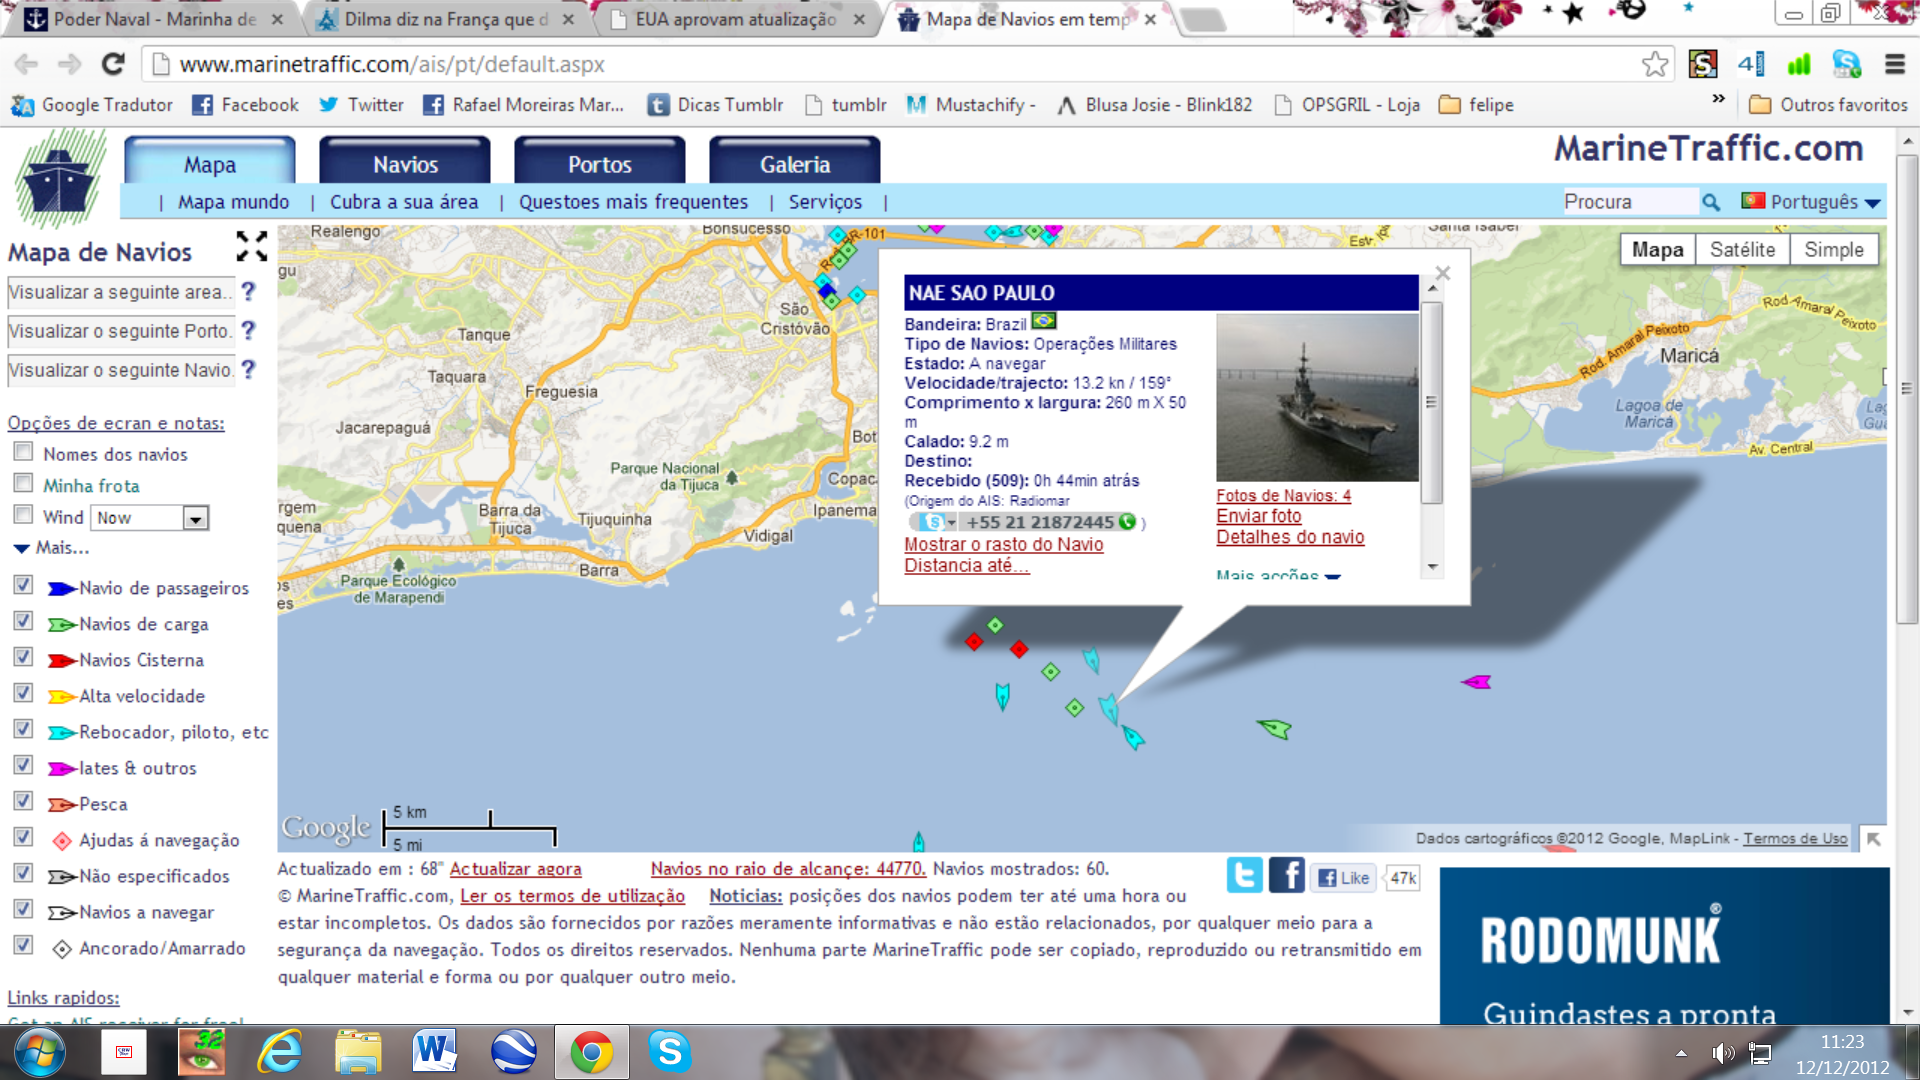Open the Skype number dropdown arrow in popup
The width and height of the screenshot is (1920, 1080).
point(952,523)
